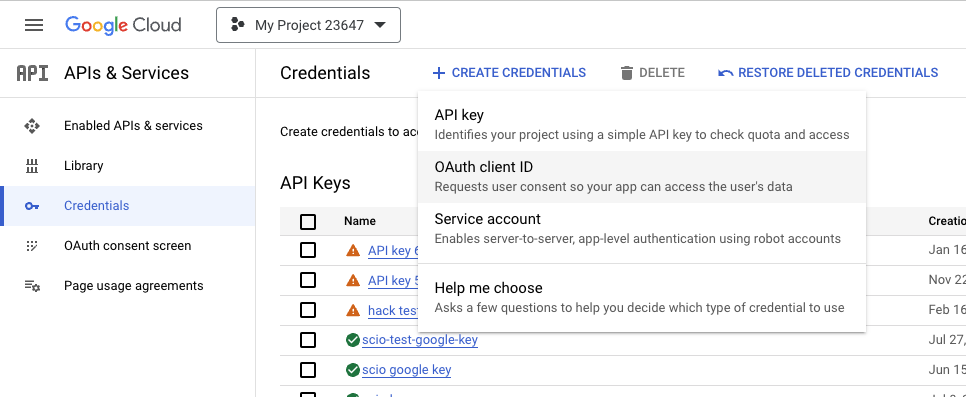Check the box for API key 5 row
966x397 pixels.
[308, 280]
